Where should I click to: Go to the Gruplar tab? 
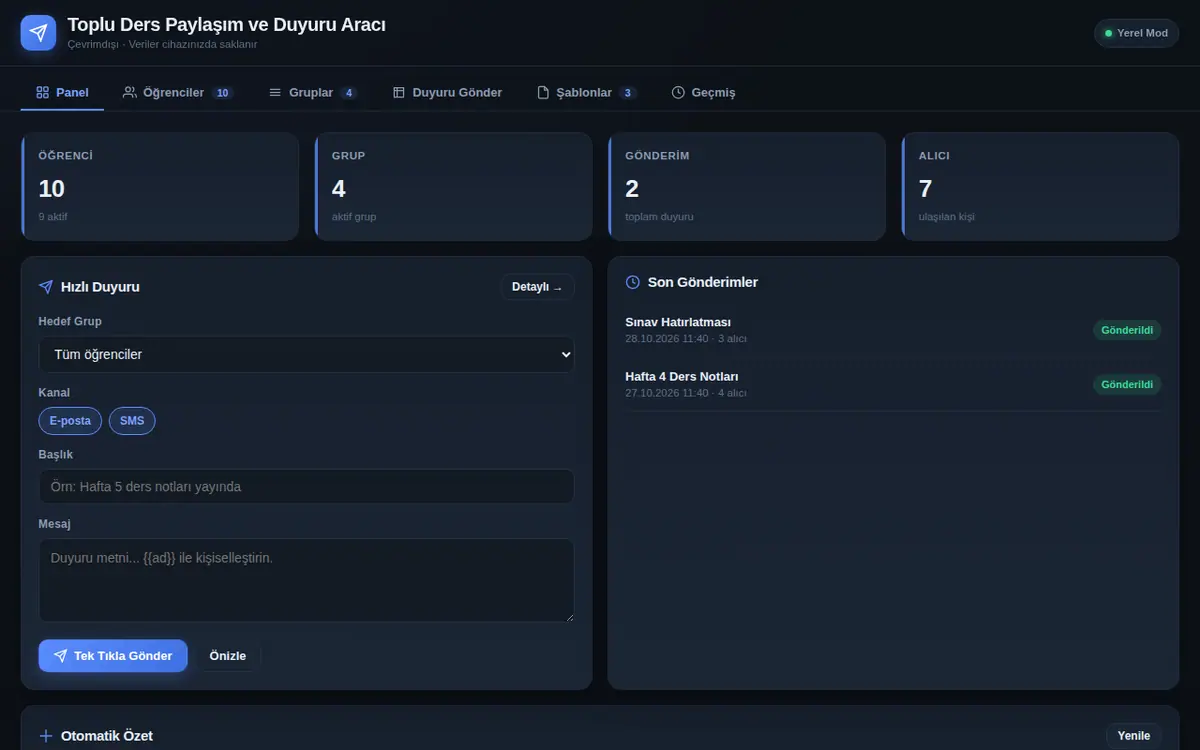pos(313,92)
